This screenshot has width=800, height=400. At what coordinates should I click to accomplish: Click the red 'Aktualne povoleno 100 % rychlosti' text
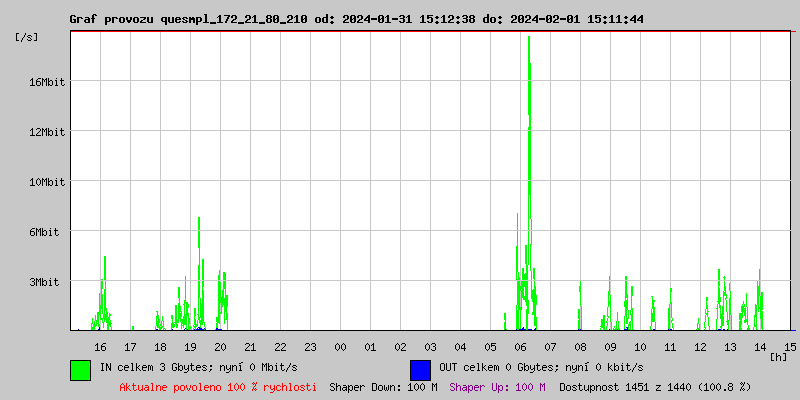[x=218, y=386]
